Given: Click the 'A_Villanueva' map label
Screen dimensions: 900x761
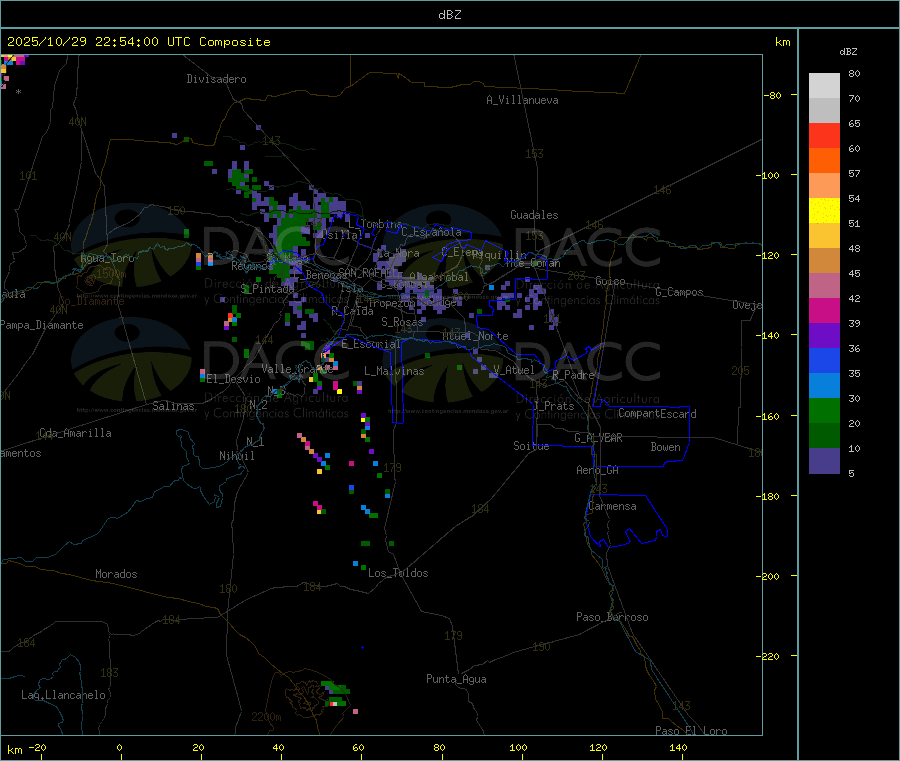Looking at the screenshot, I should [522, 100].
